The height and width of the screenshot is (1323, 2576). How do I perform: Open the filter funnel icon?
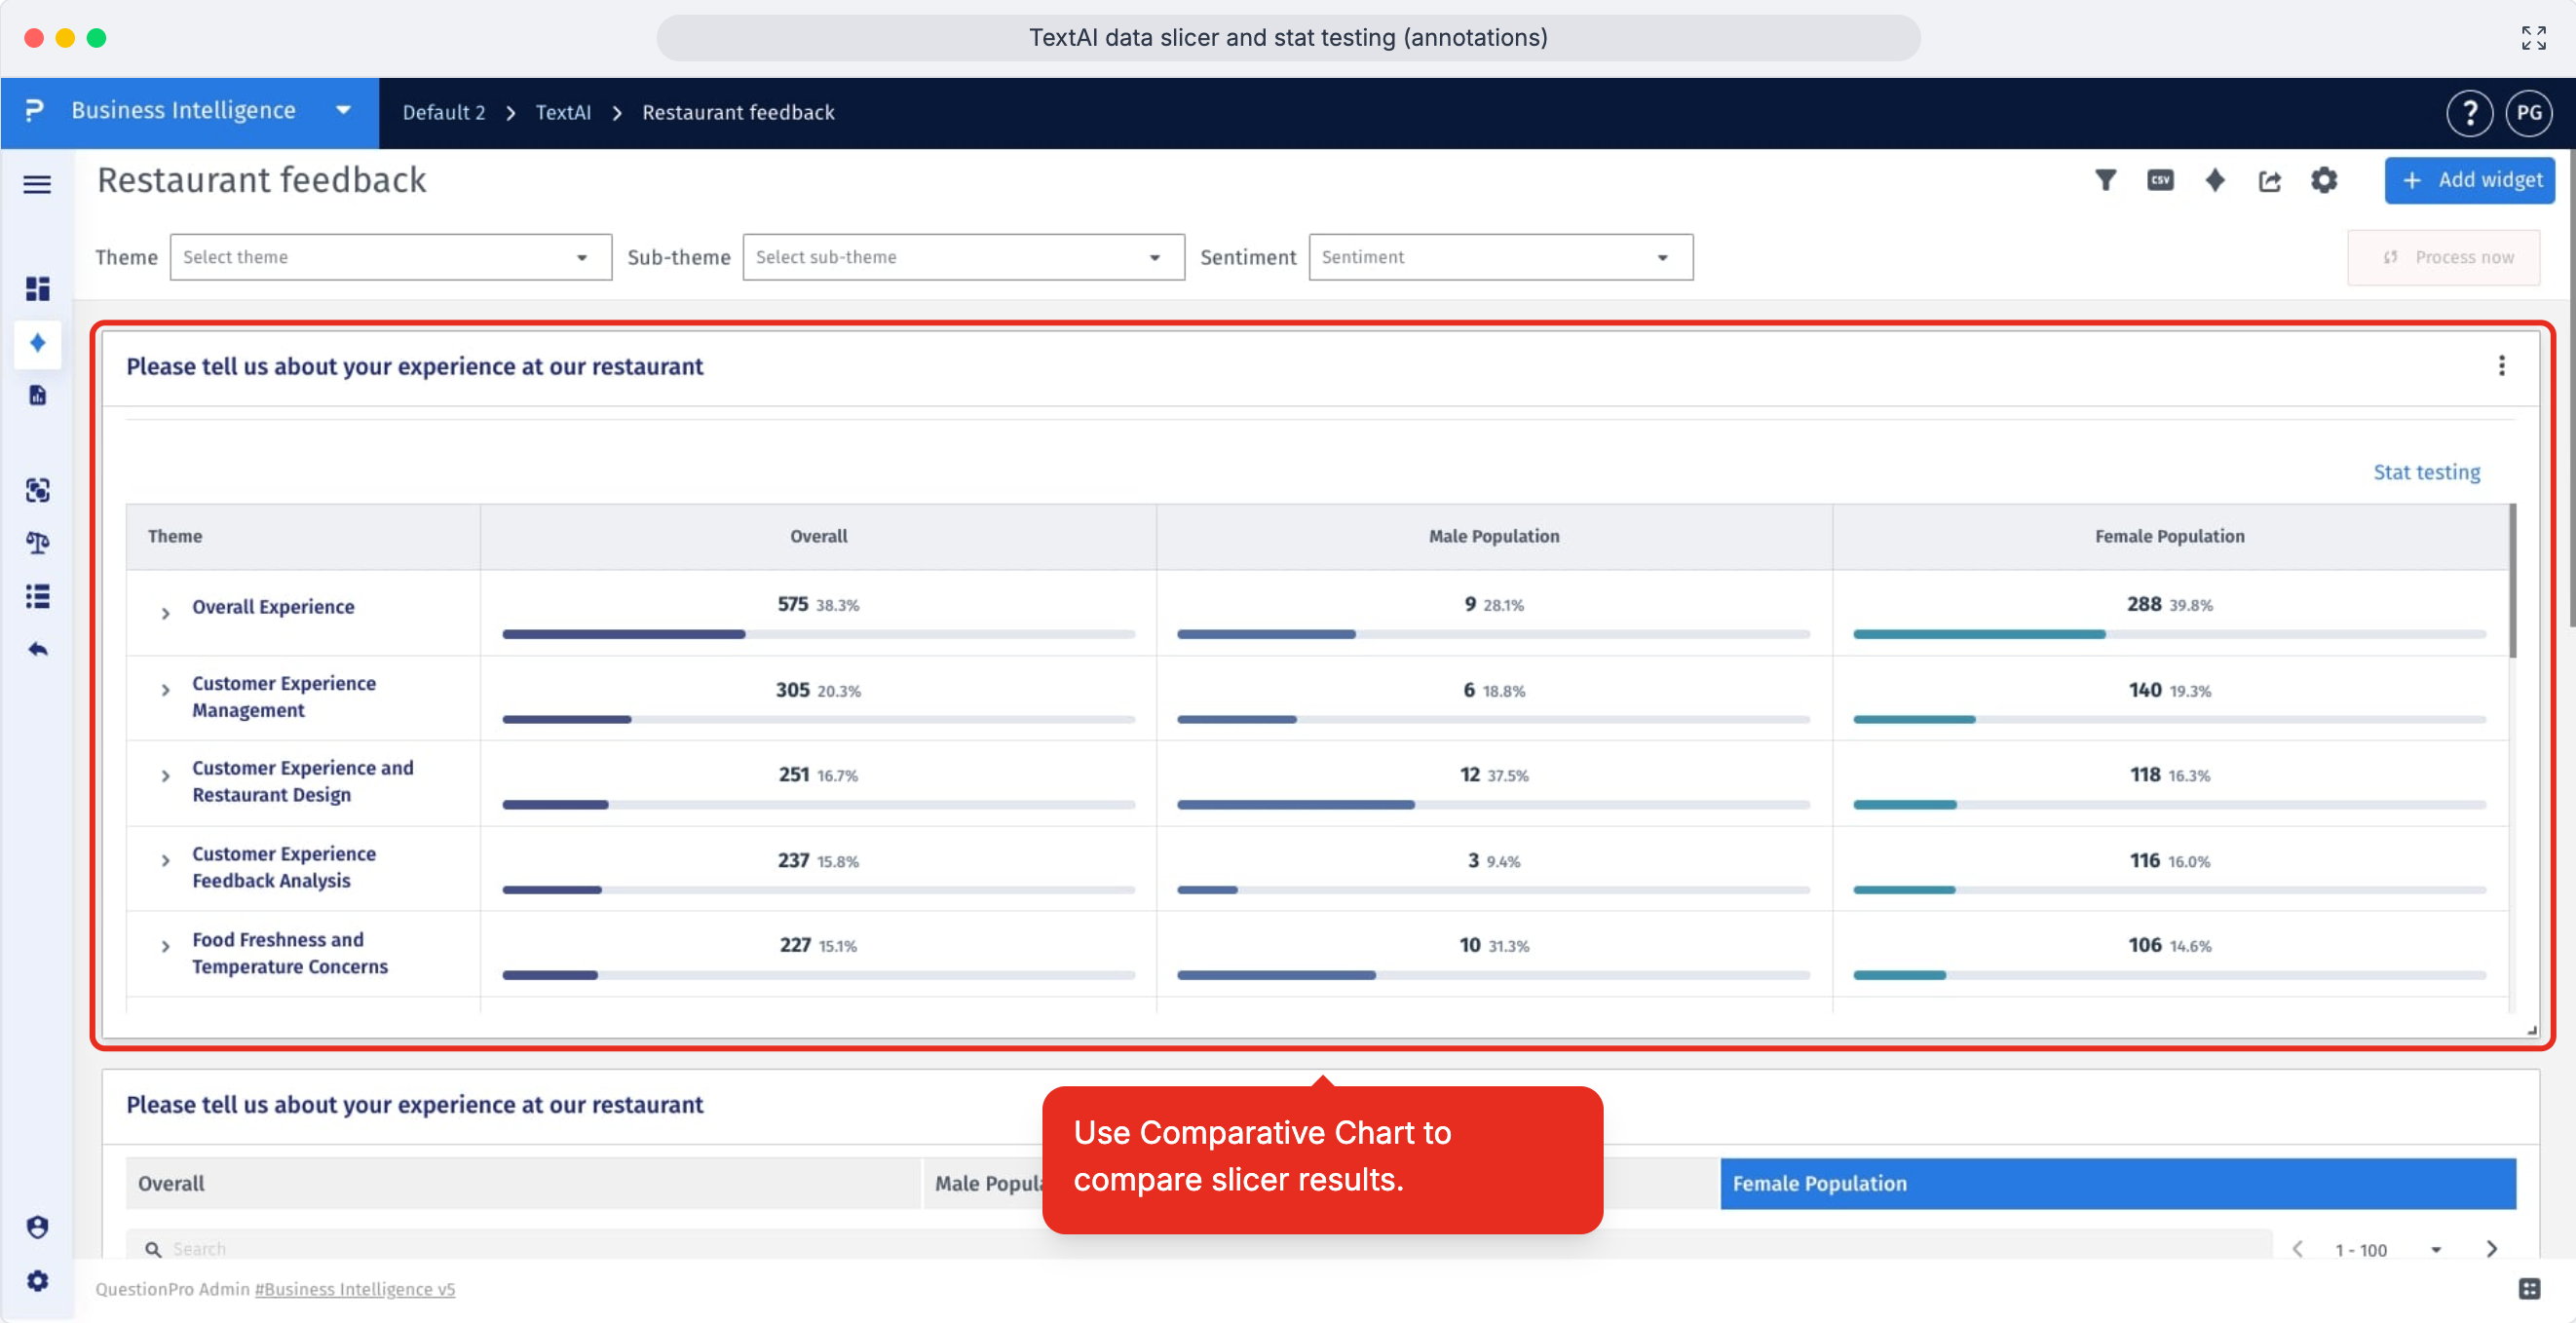(x=2105, y=180)
